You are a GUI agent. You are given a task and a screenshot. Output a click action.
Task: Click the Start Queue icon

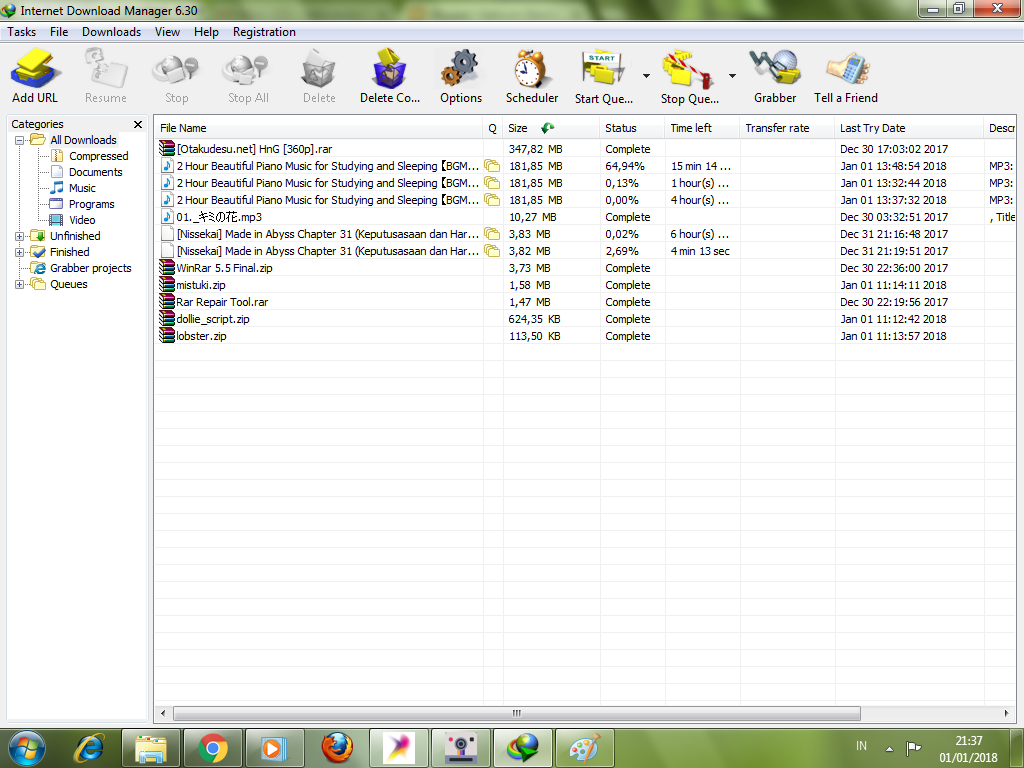[x=603, y=69]
